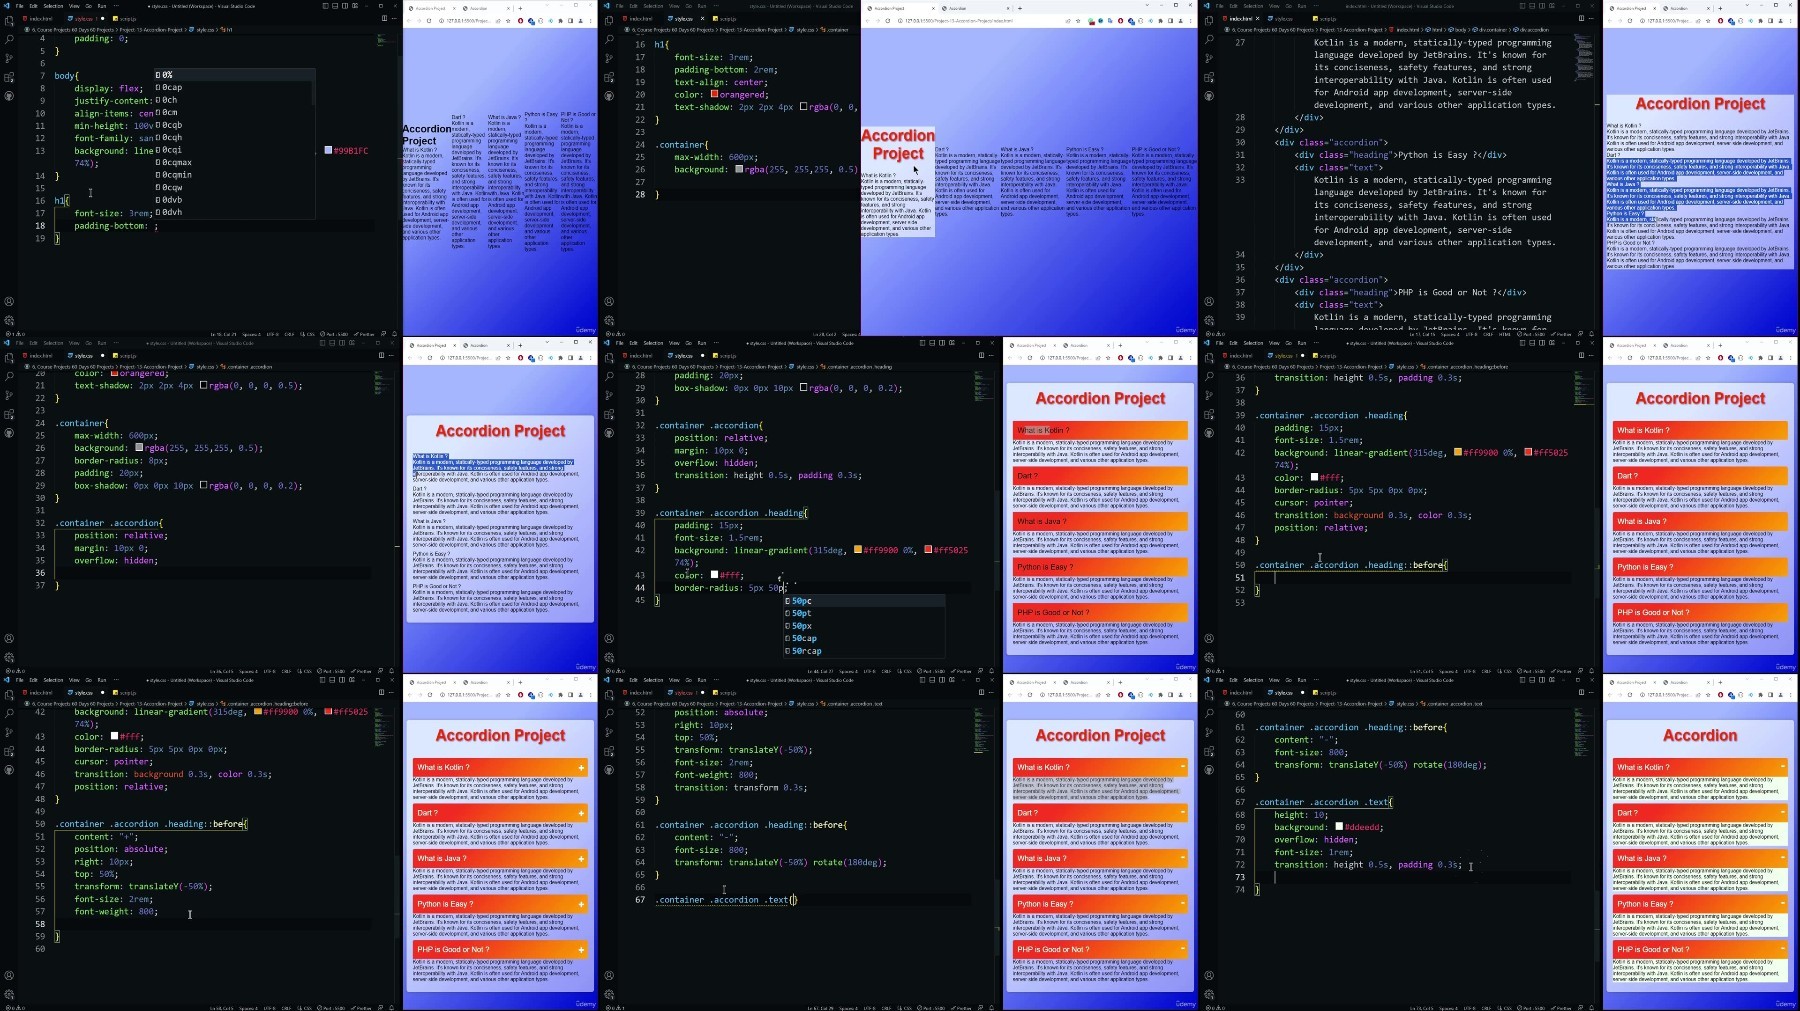Screen dimensions: 1800x1011
Task: Click minimap in VS Code window showing #ddeedd
Action: [x=1584, y=730]
